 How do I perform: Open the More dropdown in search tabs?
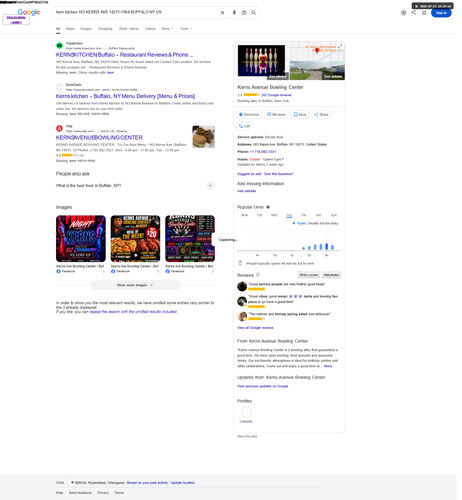coord(167,29)
